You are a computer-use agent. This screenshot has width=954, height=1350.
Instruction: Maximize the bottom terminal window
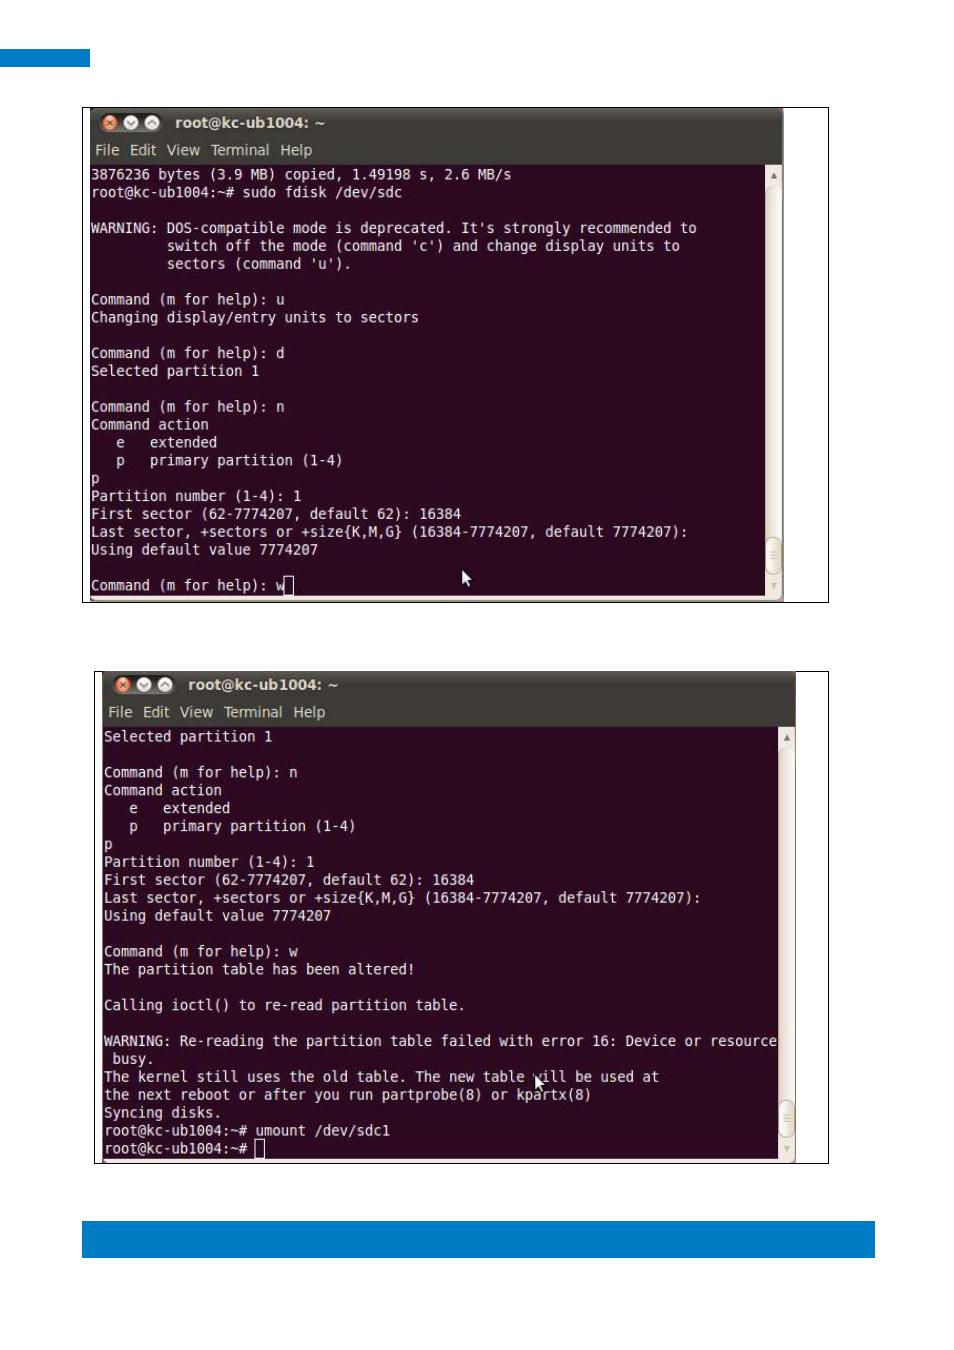[x=165, y=685]
